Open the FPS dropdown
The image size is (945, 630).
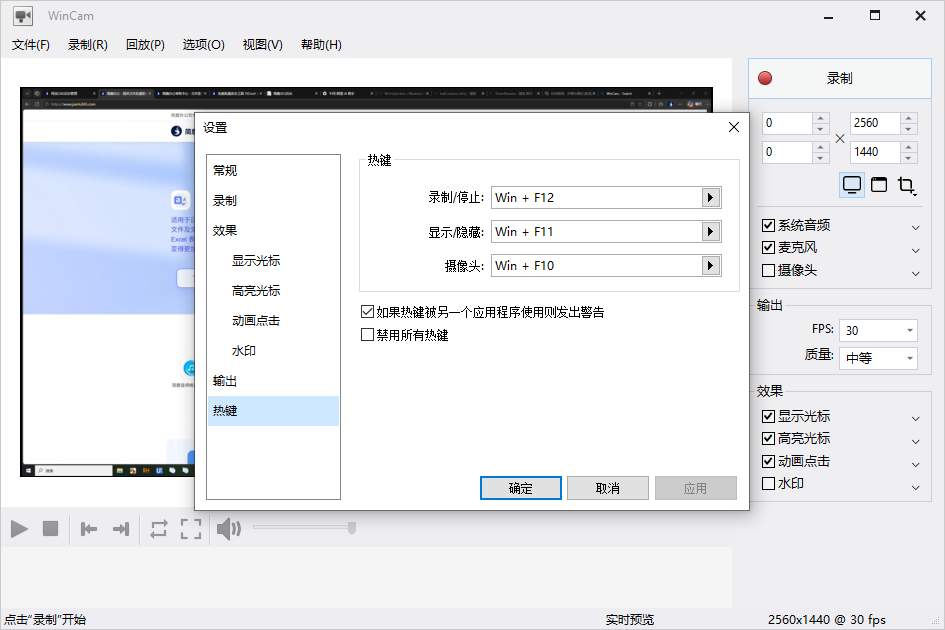878,330
